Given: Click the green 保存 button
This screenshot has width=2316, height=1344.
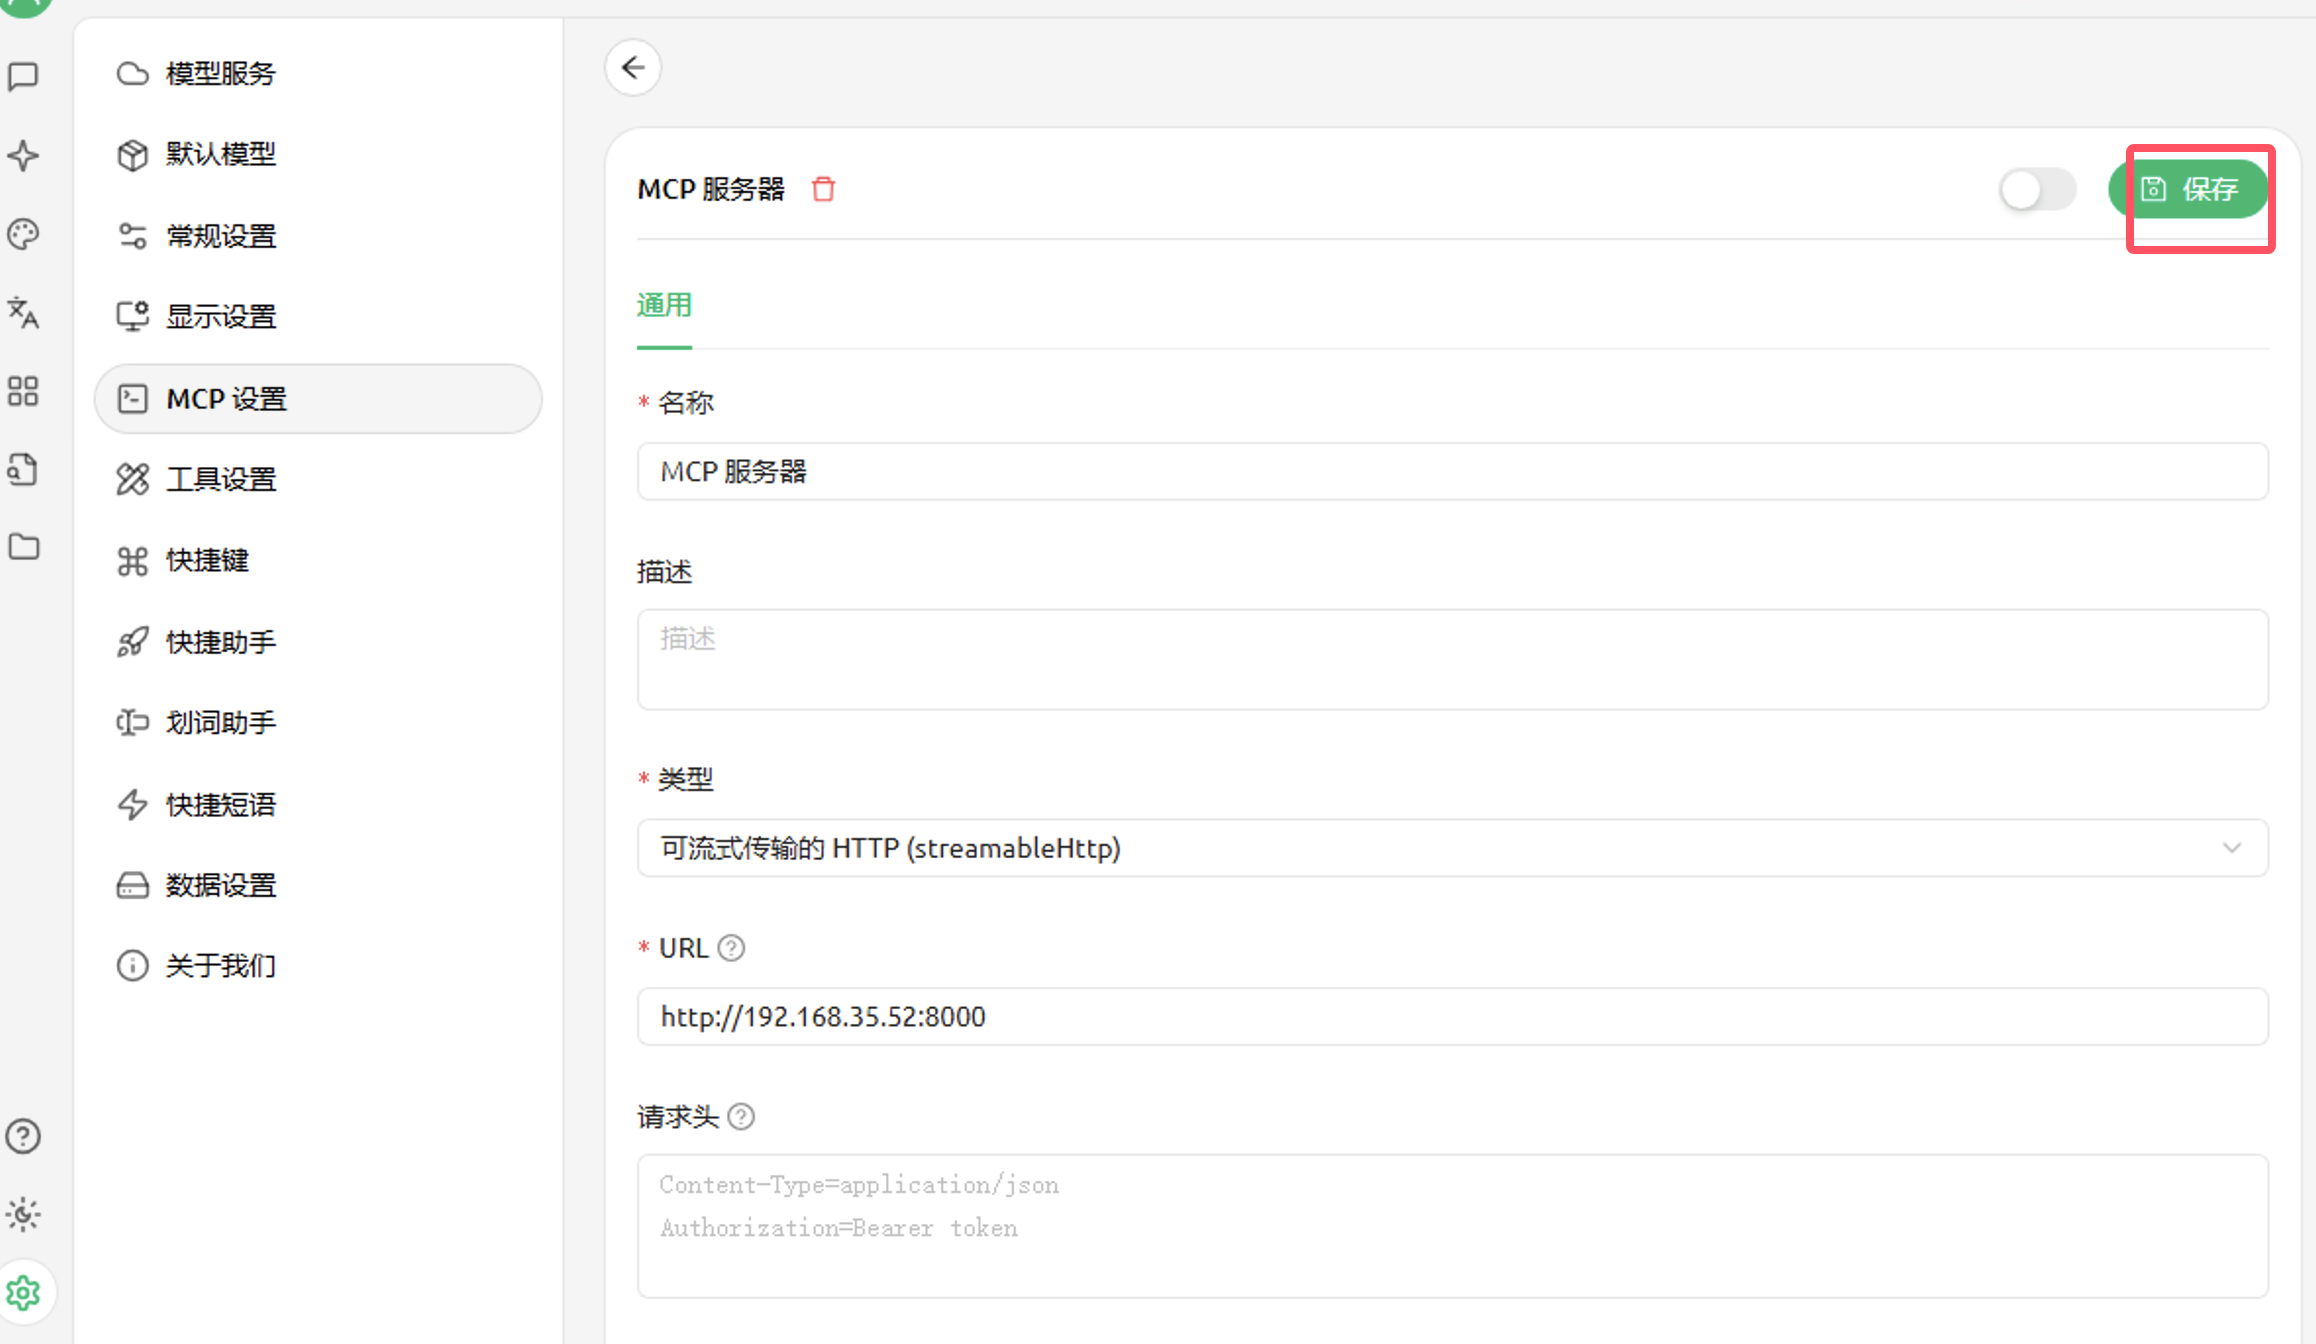Looking at the screenshot, I should (2189, 189).
